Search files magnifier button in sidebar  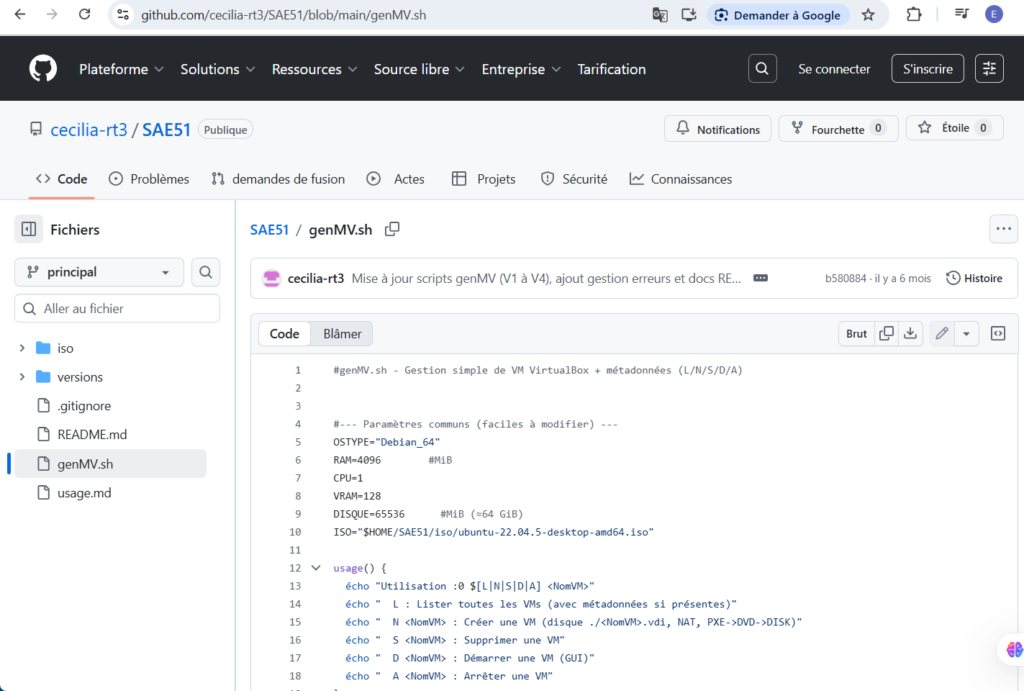(205, 272)
